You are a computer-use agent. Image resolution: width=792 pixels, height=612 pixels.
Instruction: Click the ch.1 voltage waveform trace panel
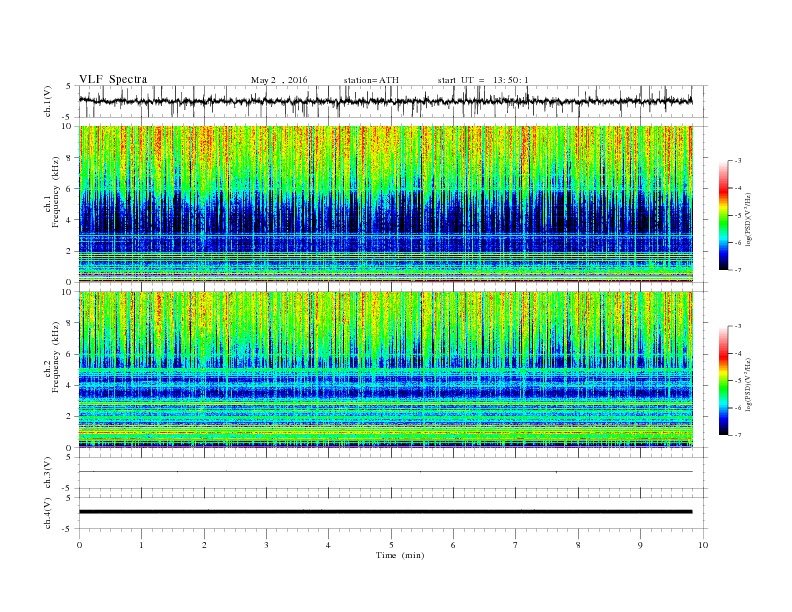point(393,101)
